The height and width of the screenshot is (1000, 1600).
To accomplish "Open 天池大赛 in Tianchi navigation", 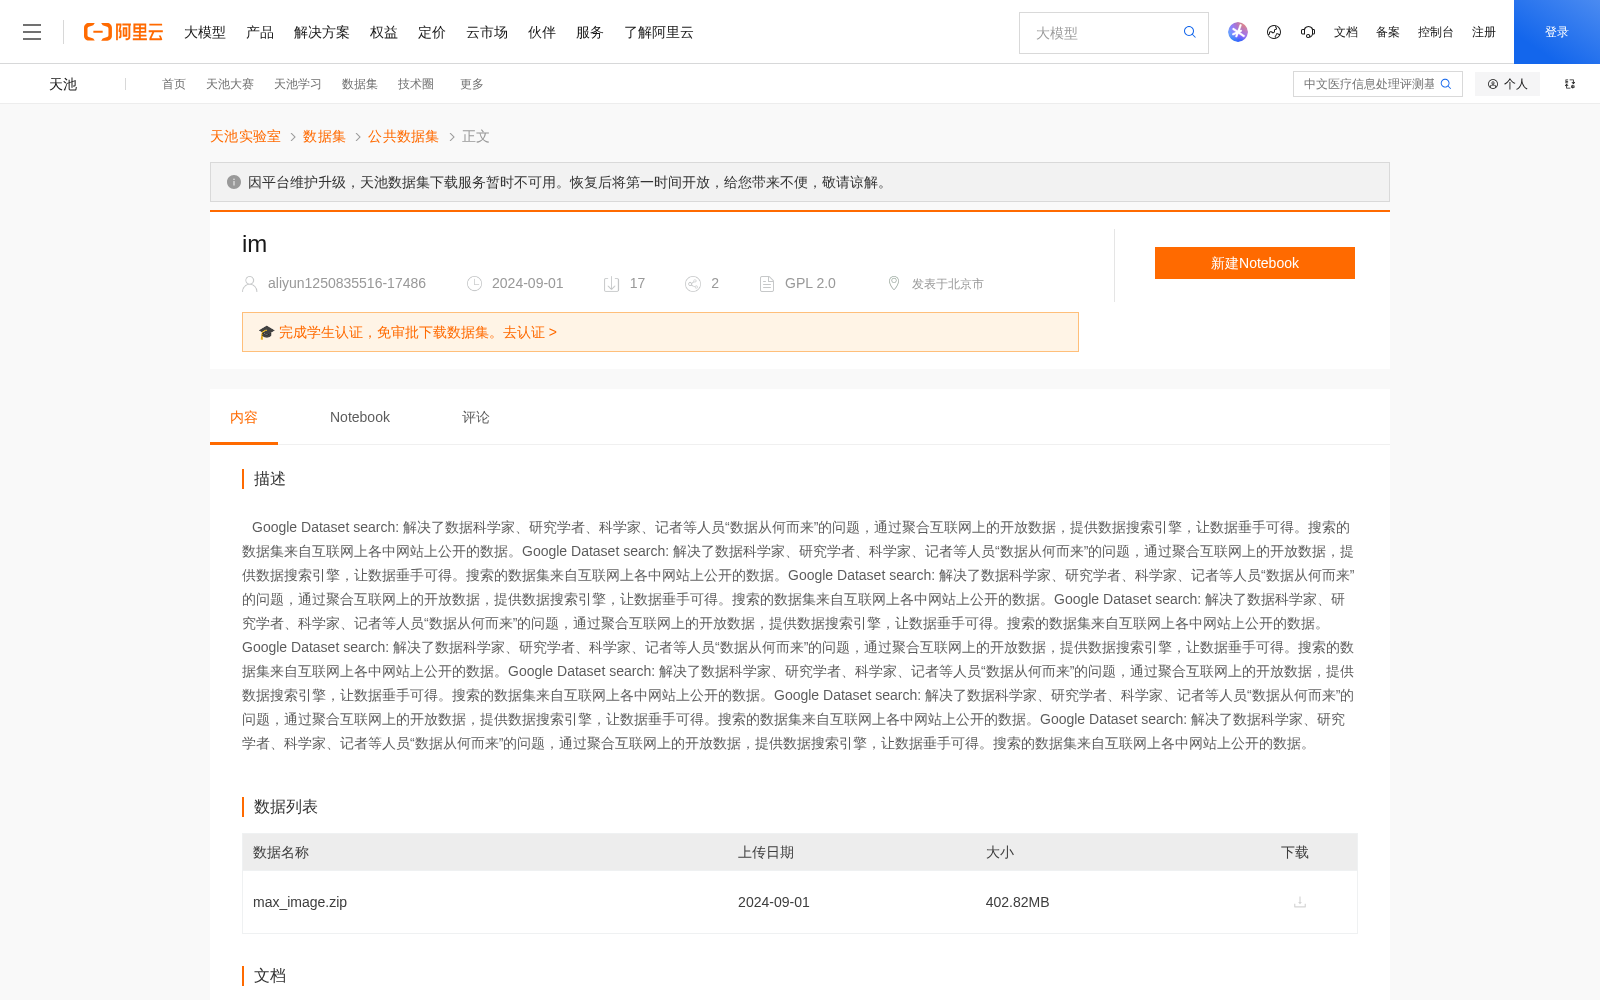I will coord(230,84).
